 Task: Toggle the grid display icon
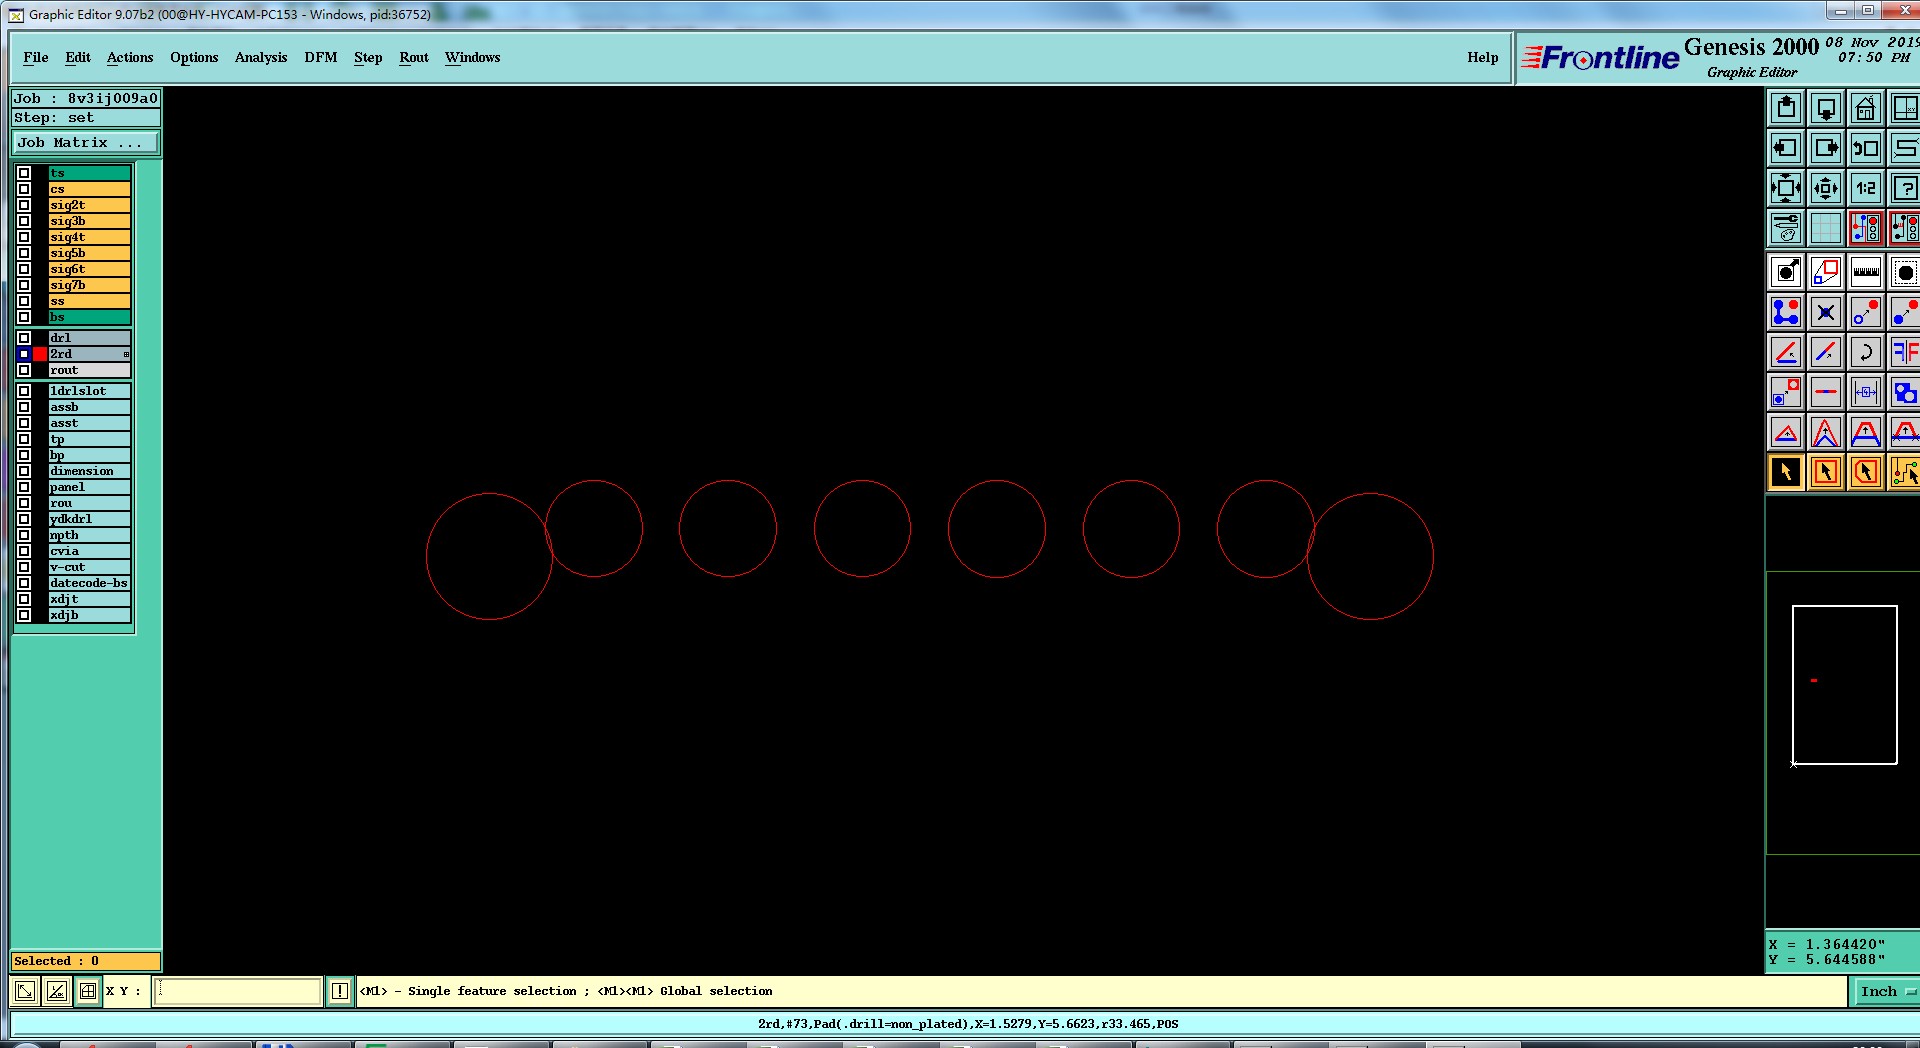(1826, 228)
